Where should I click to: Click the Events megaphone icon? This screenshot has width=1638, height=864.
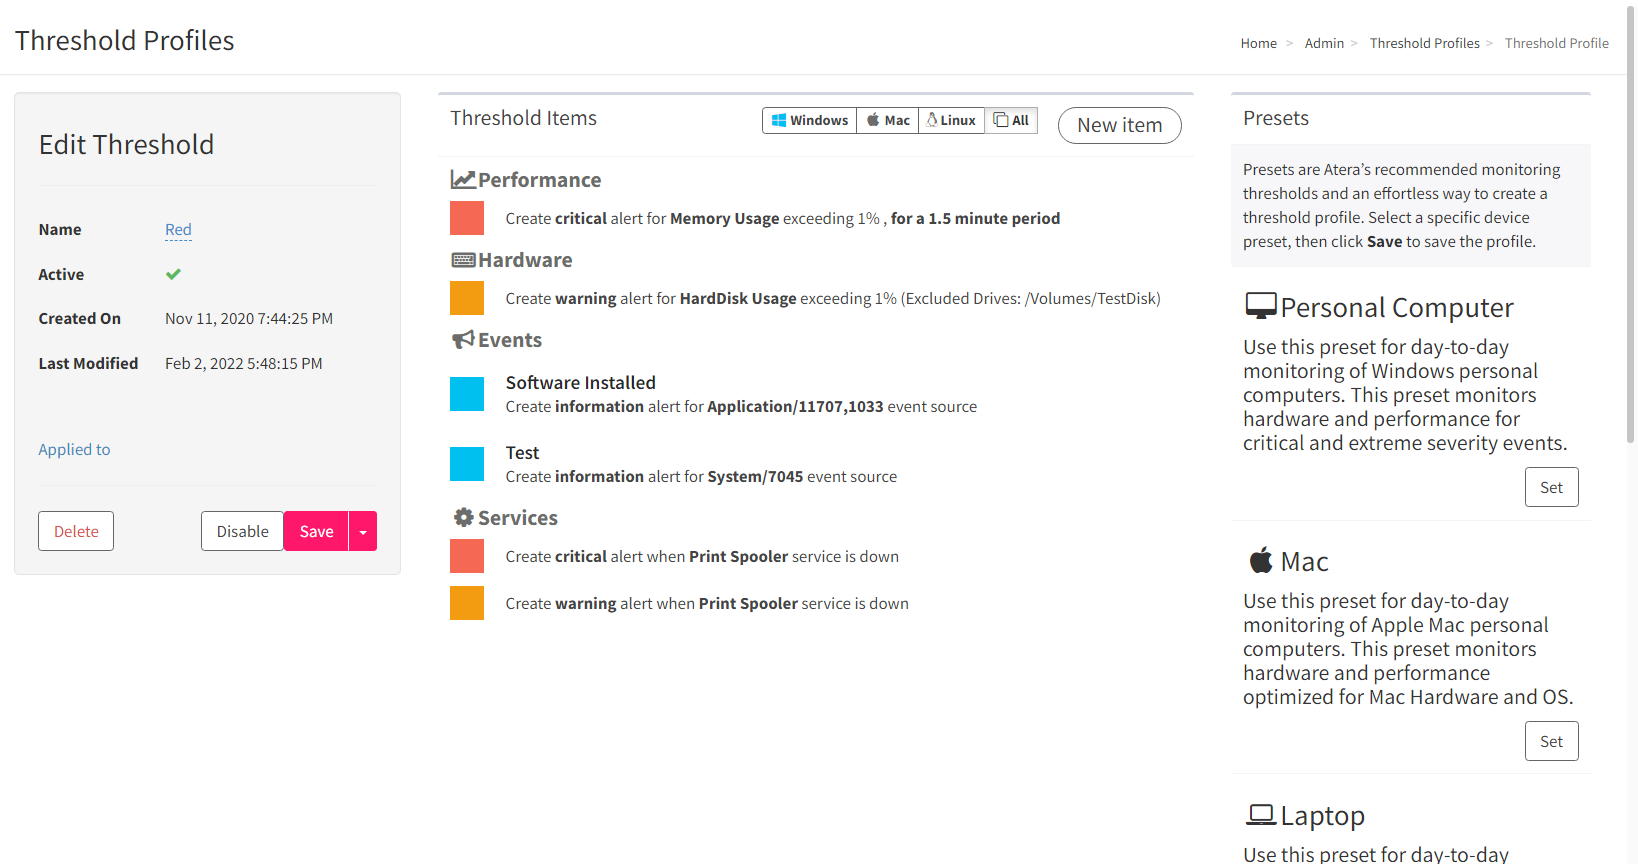(x=463, y=340)
